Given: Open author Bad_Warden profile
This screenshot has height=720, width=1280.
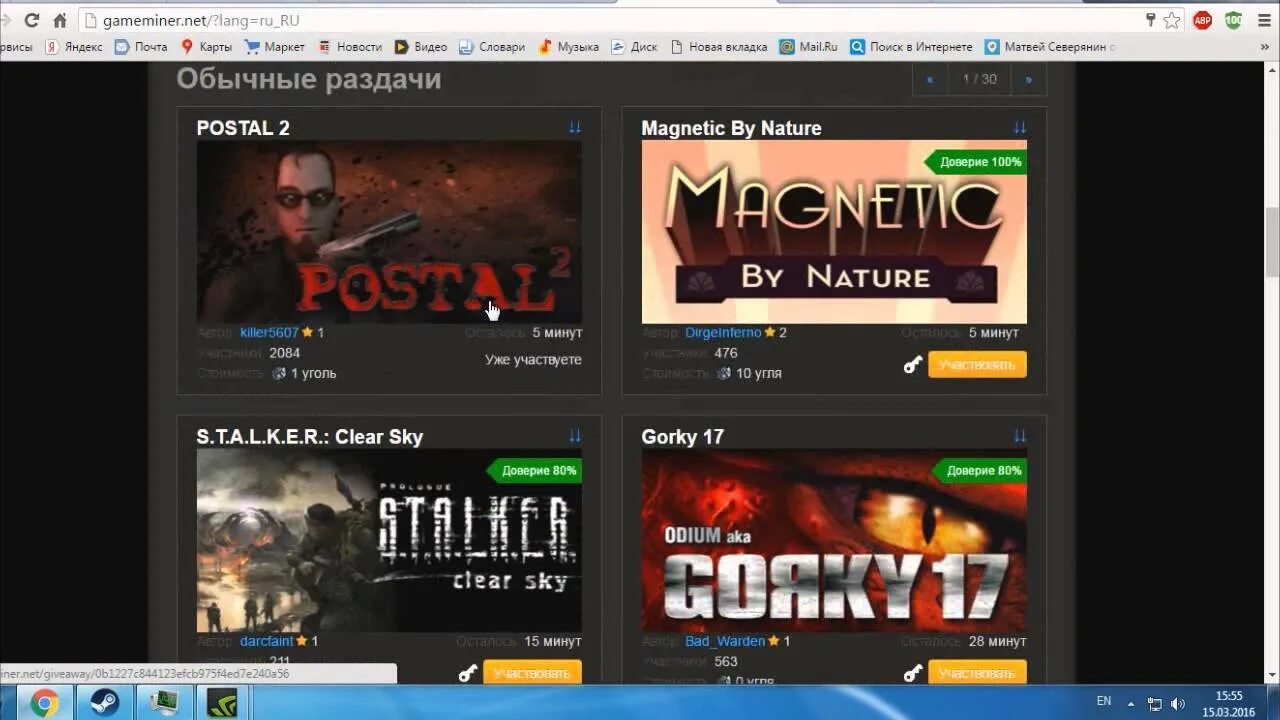Looking at the screenshot, I should (725, 641).
